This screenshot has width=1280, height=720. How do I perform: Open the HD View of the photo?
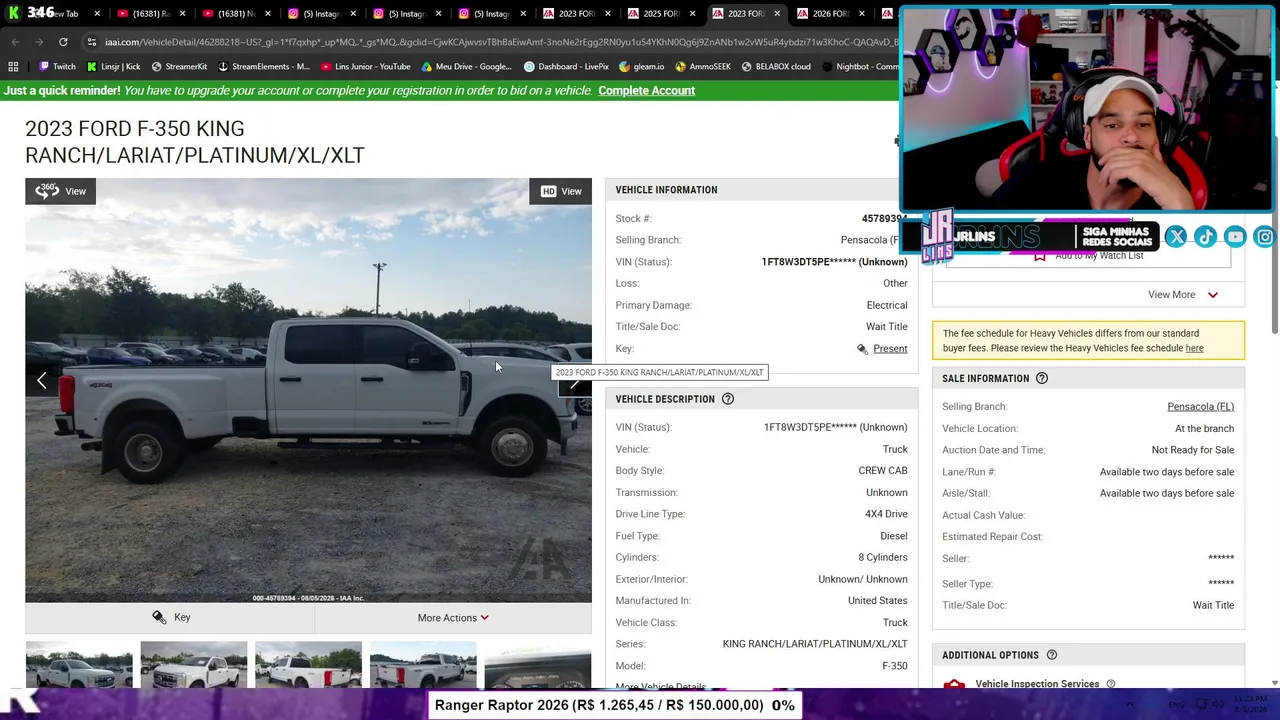pos(561,191)
